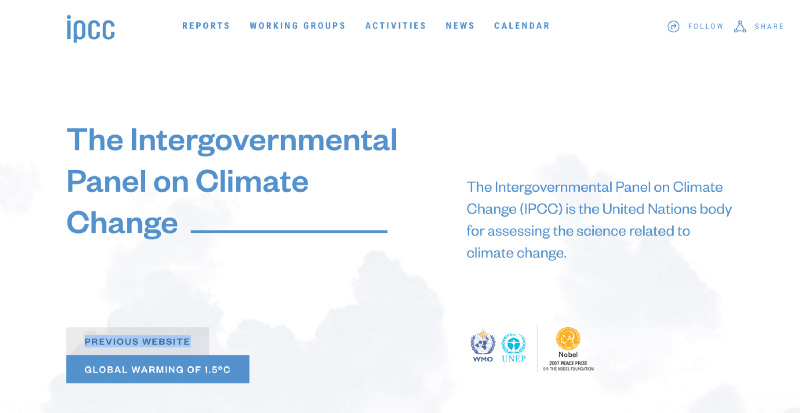This screenshot has height=413, width=800.
Task: Click the Share label
Action: point(769,27)
